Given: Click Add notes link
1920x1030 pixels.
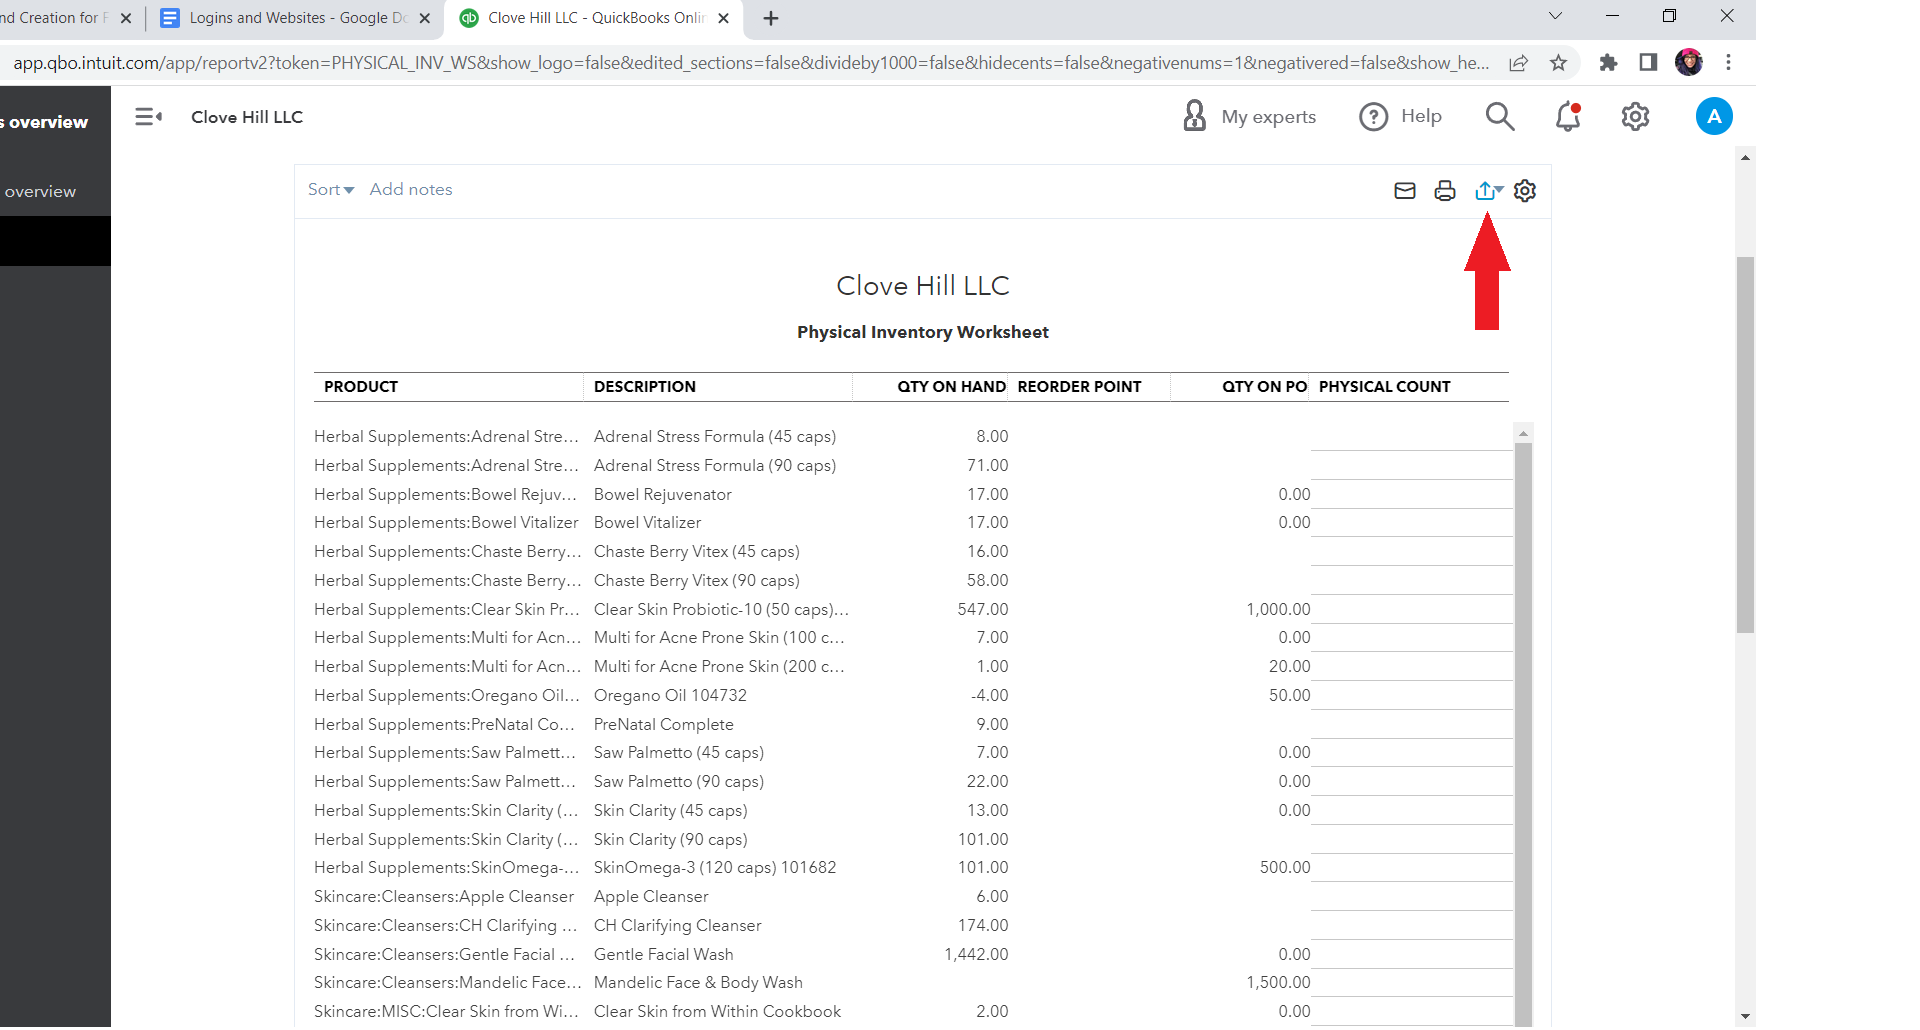Looking at the screenshot, I should pos(411,189).
